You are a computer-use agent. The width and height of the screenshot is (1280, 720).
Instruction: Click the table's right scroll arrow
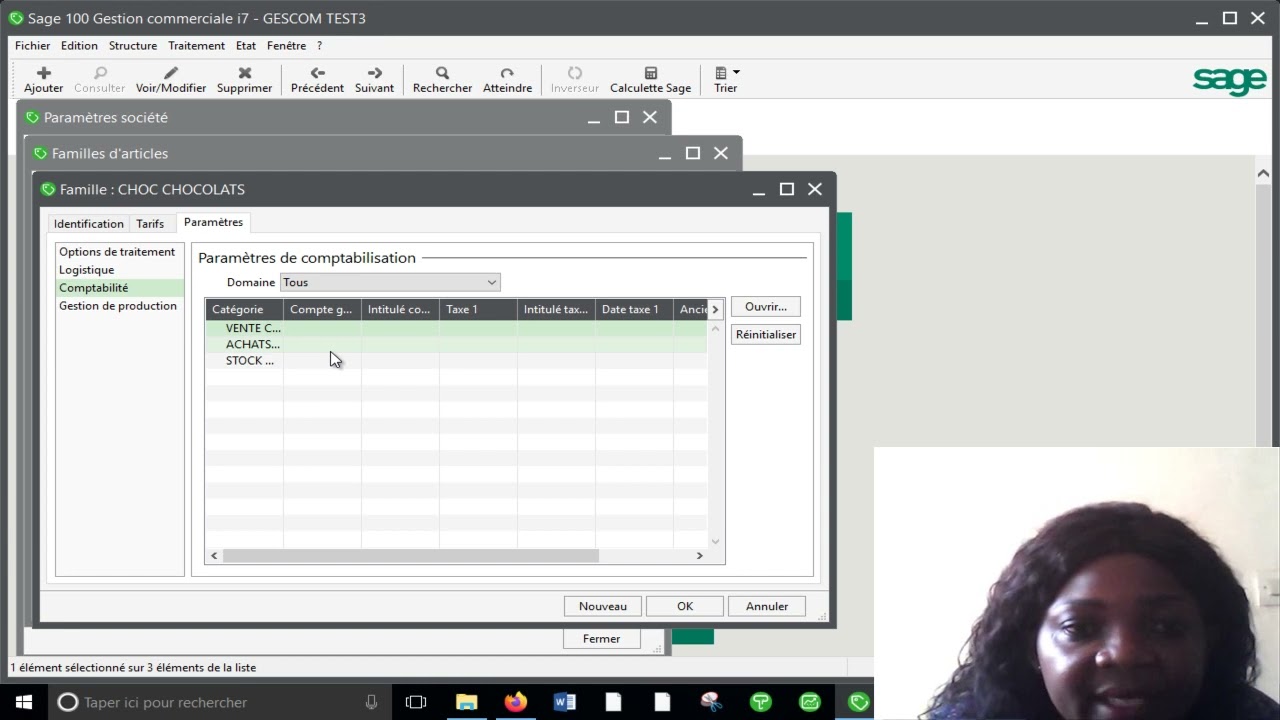point(700,556)
